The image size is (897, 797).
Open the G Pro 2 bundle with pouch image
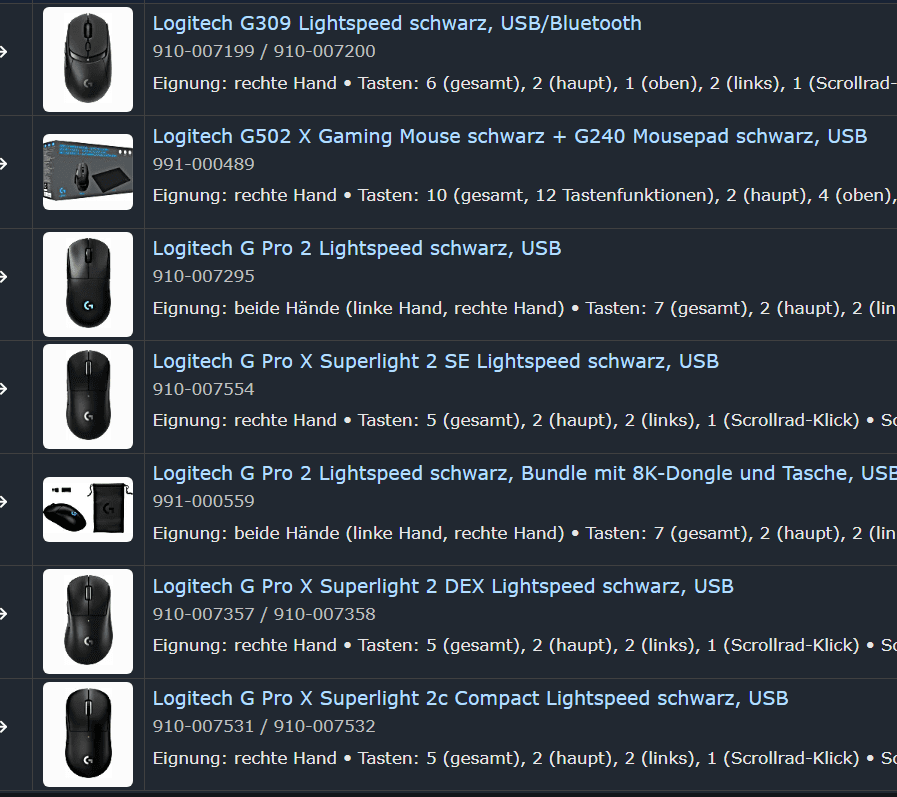click(x=88, y=509)
